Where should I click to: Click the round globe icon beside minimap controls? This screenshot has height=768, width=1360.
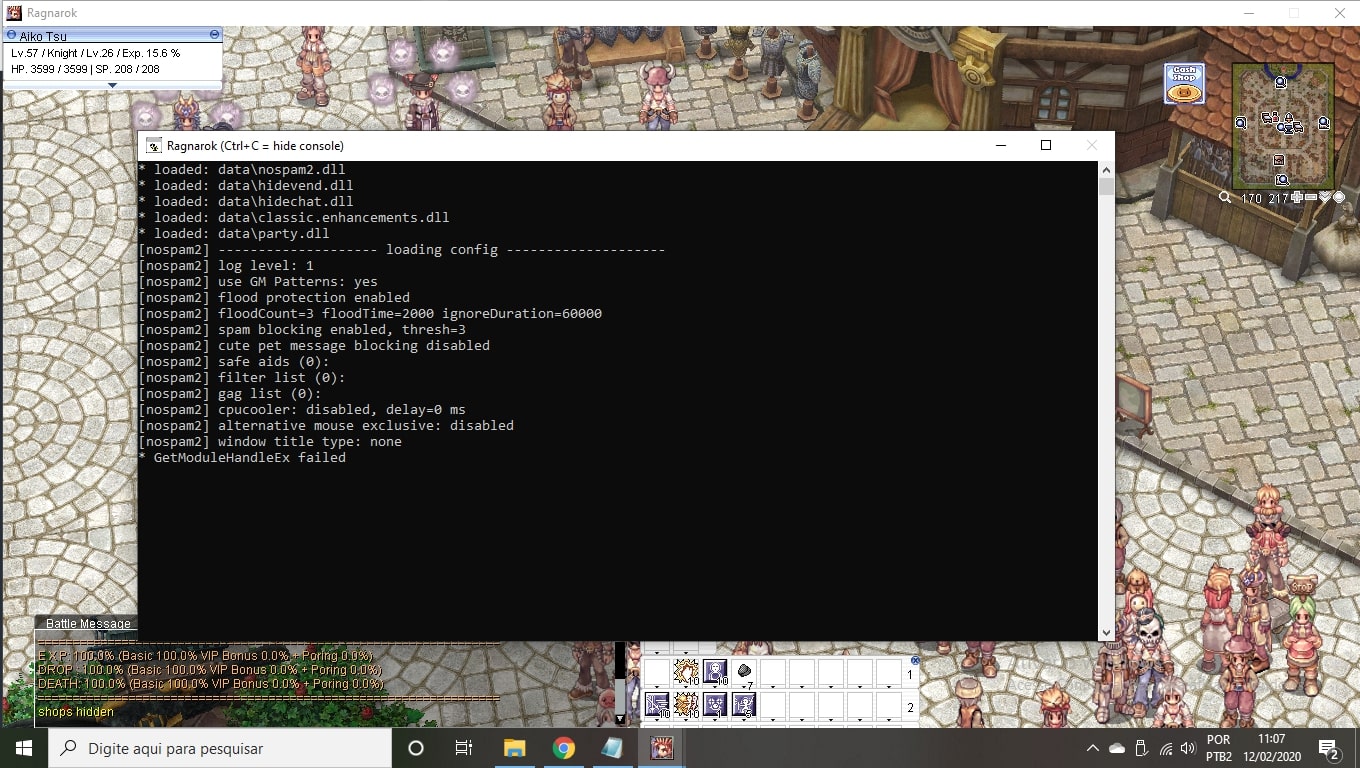pos(1339,198)
